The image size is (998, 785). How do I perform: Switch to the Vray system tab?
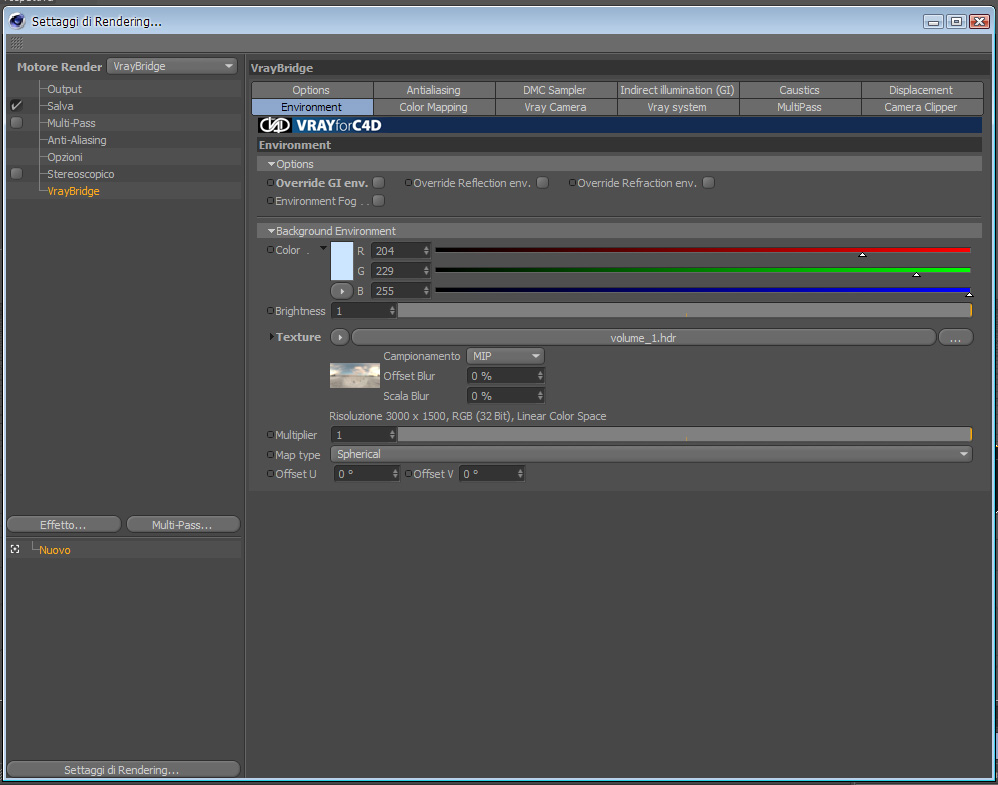(x=677, y=107)
